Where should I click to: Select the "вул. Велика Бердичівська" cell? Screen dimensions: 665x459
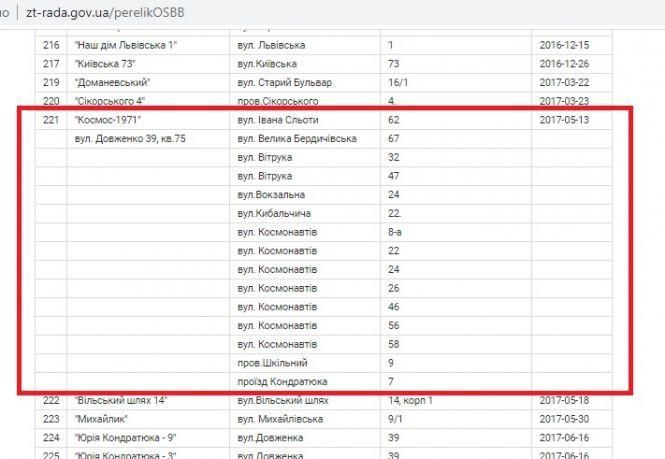coord(297,138)
